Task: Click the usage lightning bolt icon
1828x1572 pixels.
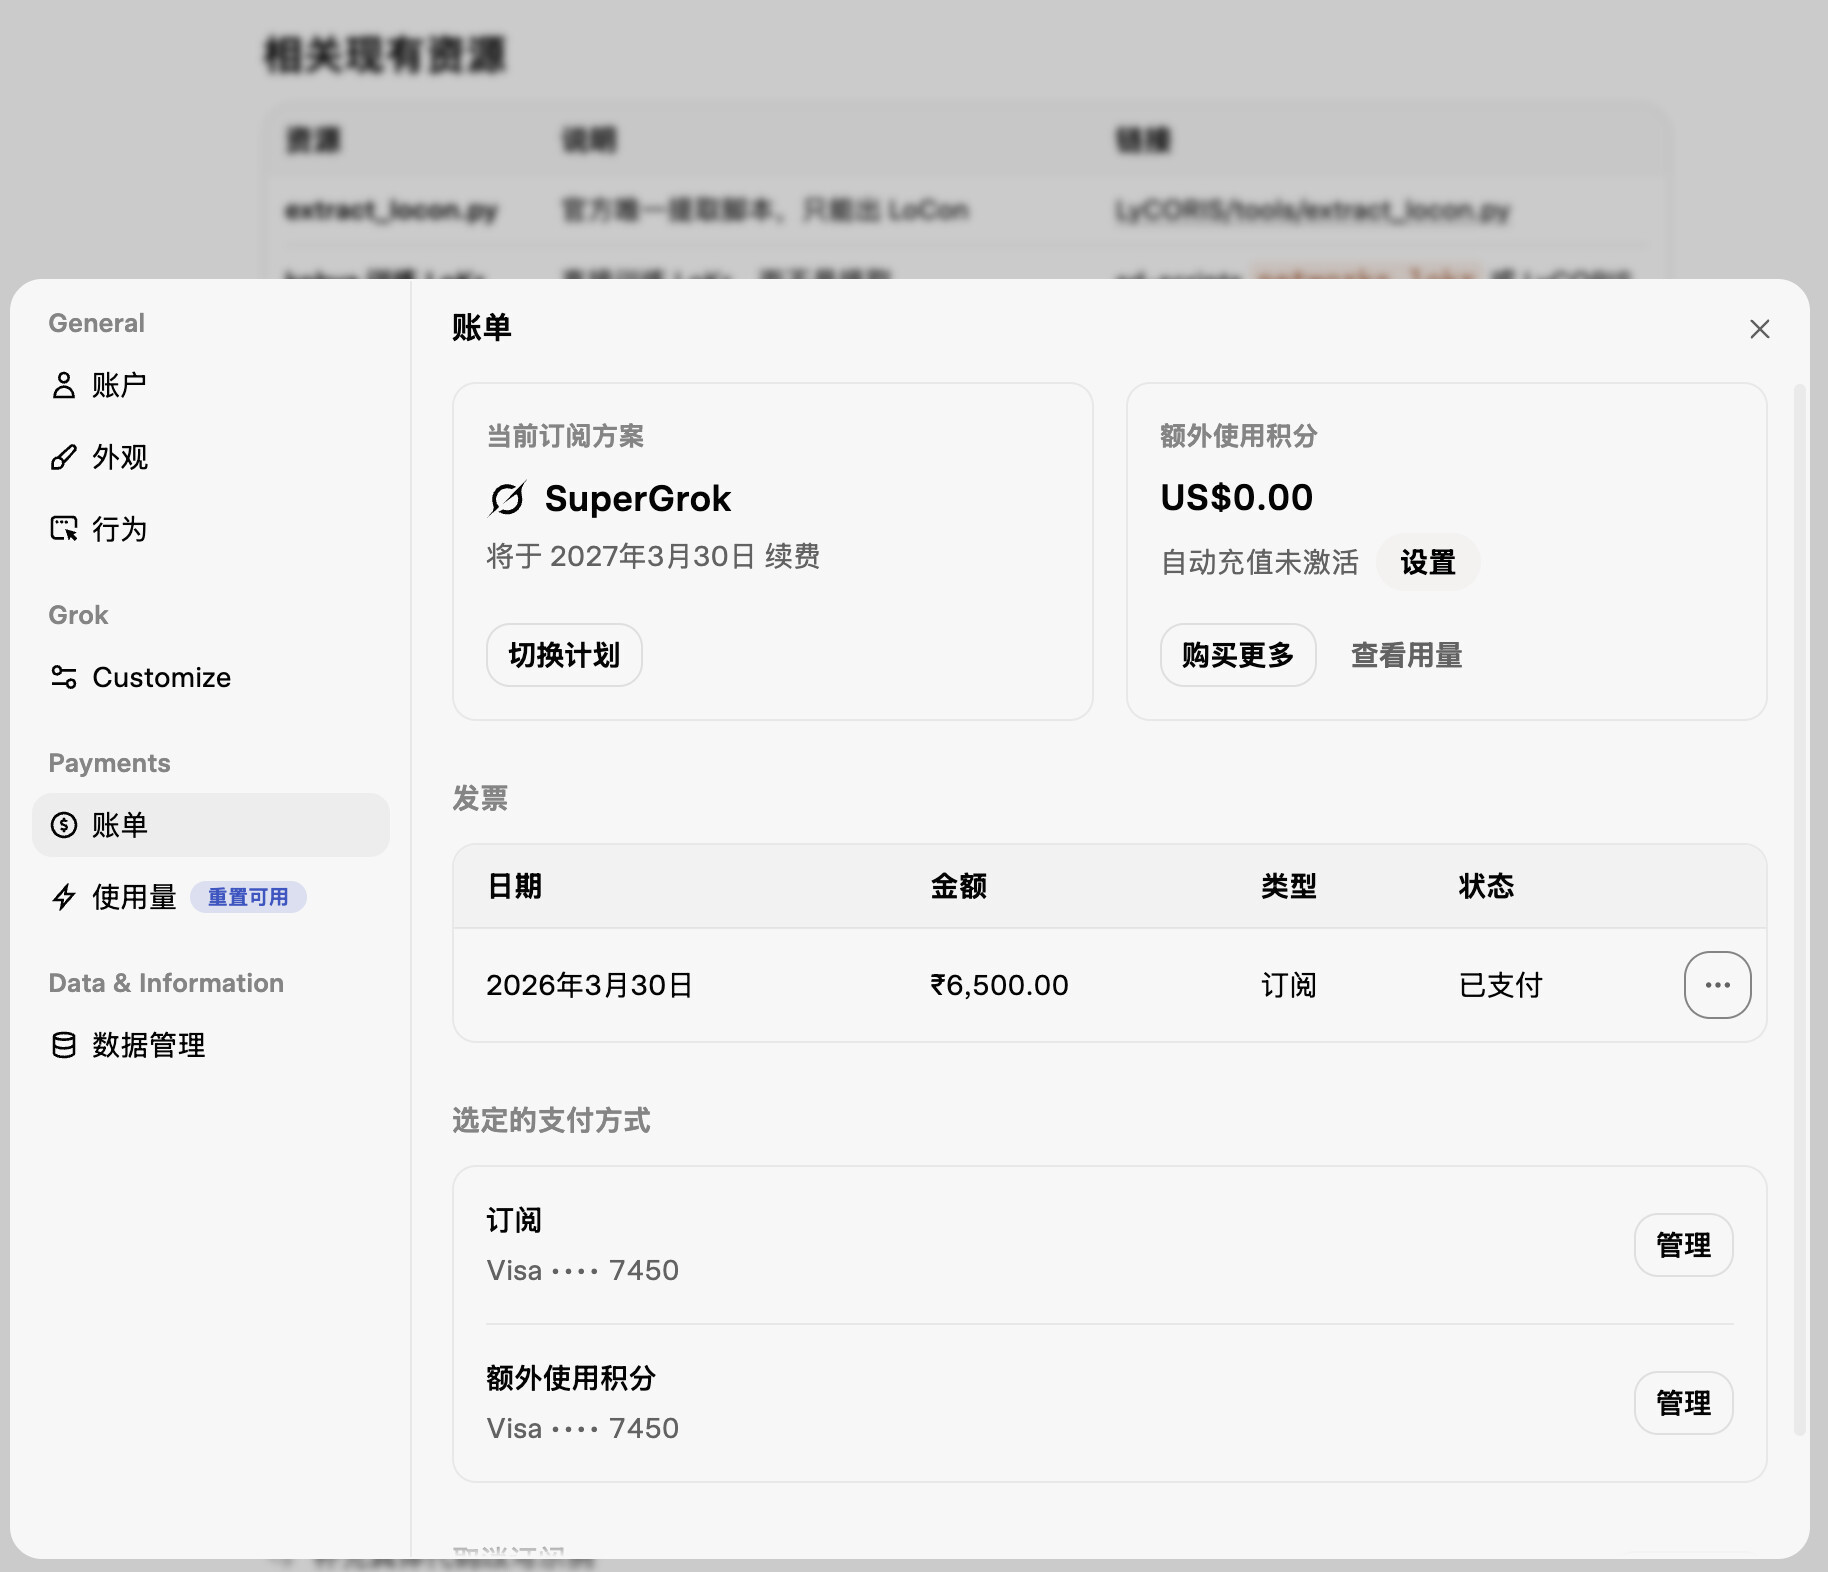Action: 64,897
